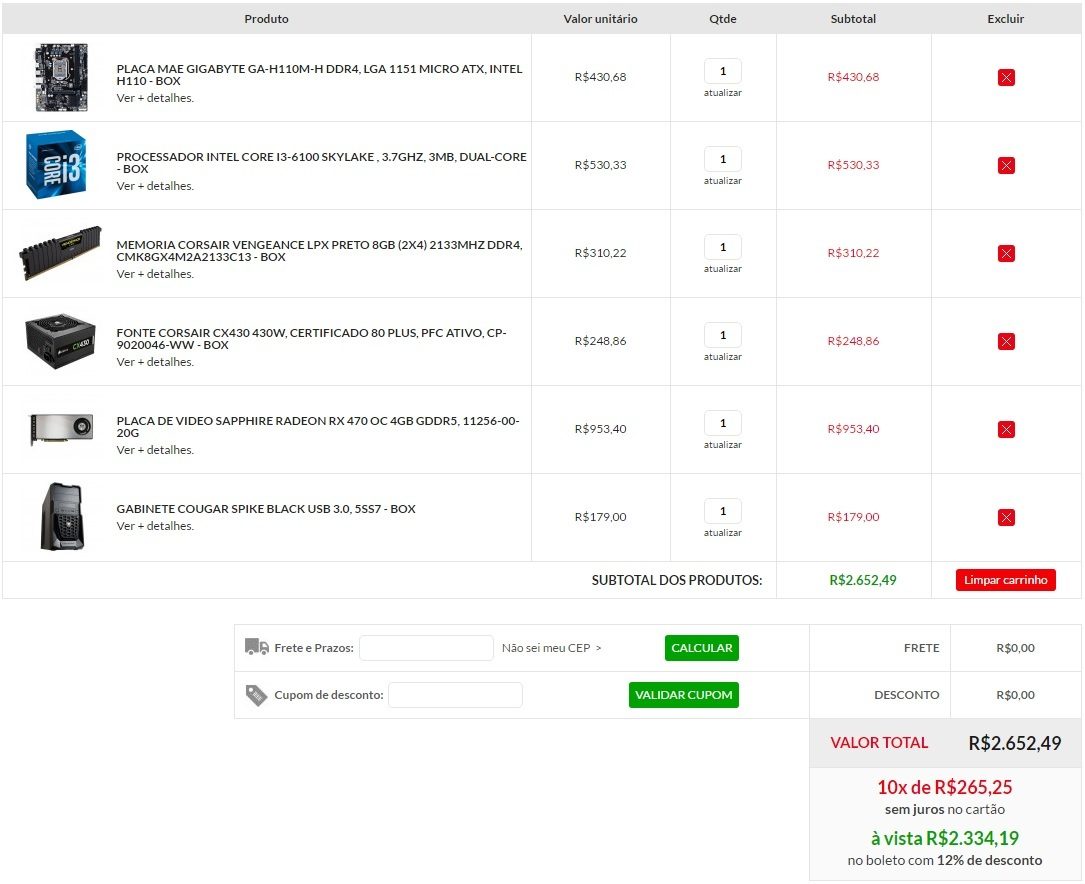
Task: Click the Produto column header
Action: pos(266,19)
